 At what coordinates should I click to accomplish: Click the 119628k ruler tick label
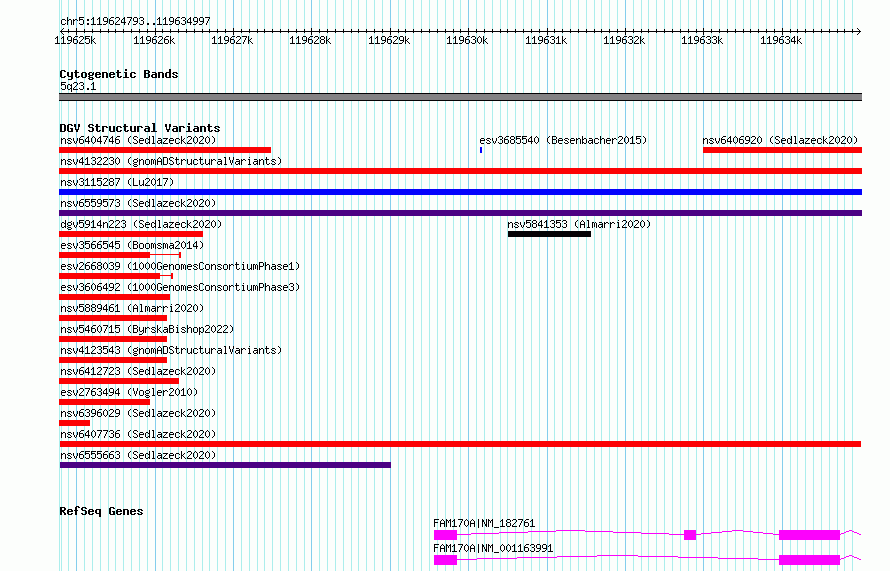[310, 40]
